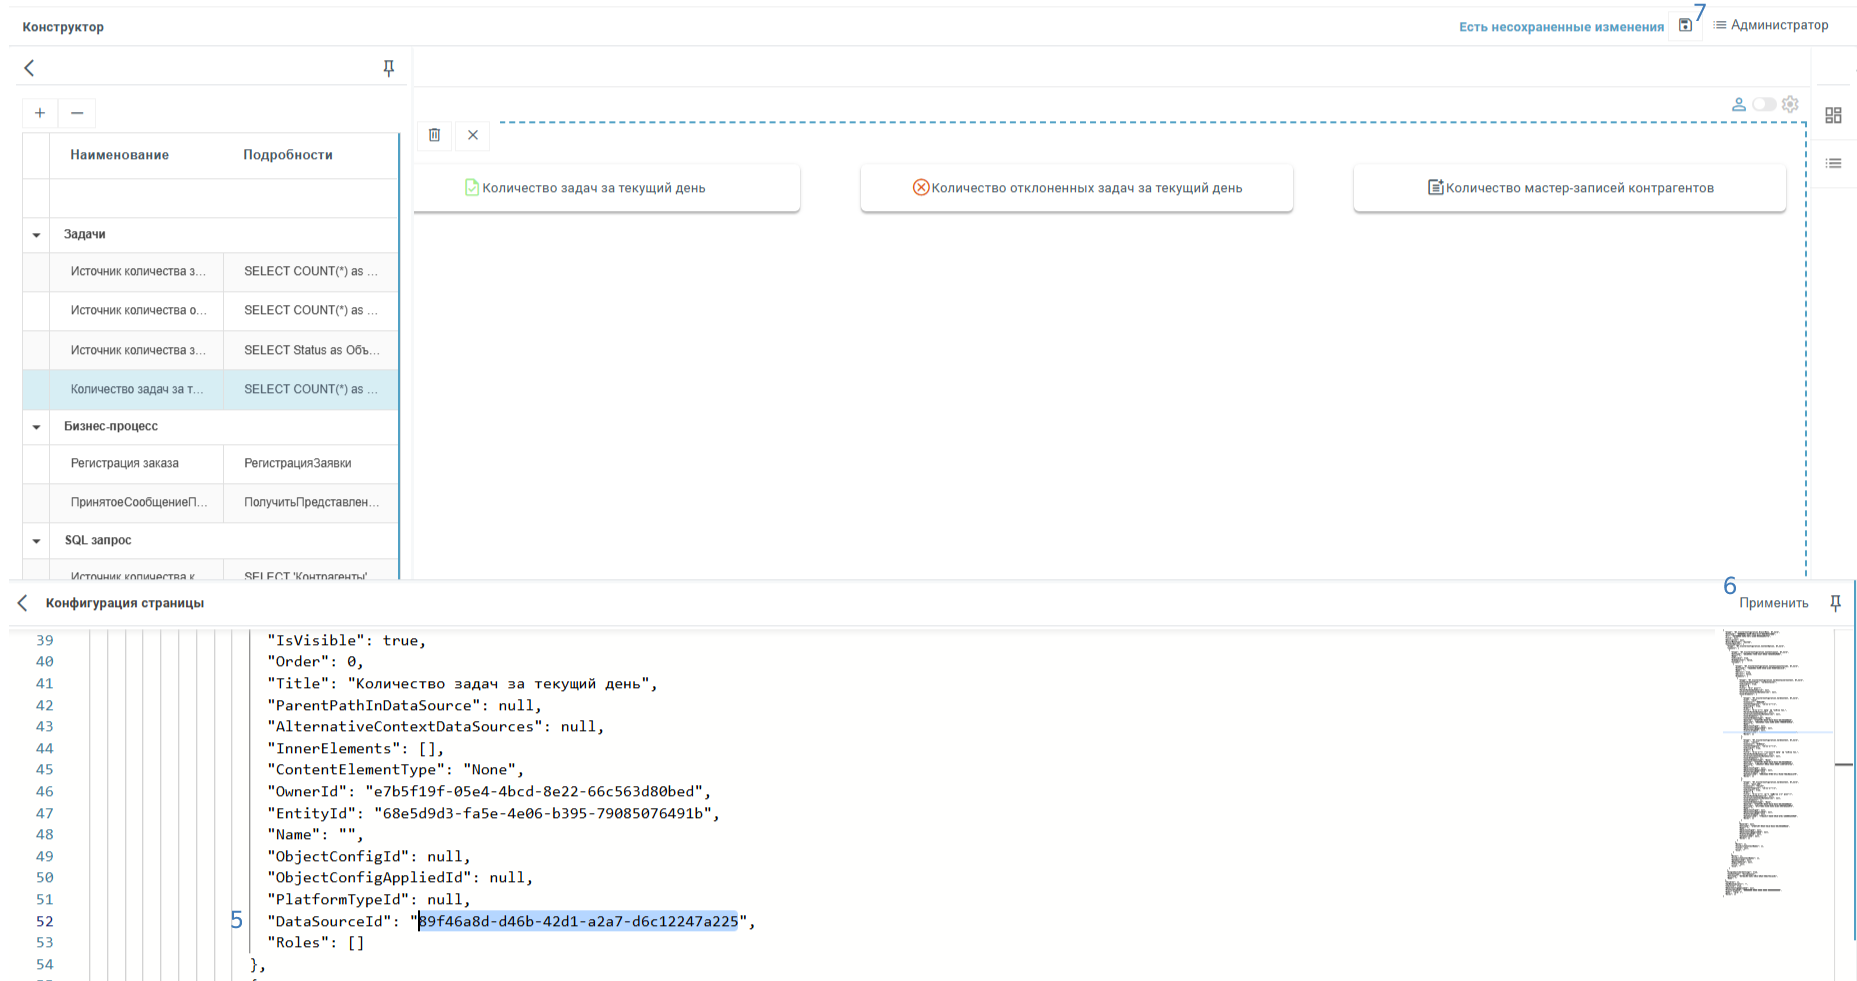Pin the Конфигурация страницы panel

1836,602
